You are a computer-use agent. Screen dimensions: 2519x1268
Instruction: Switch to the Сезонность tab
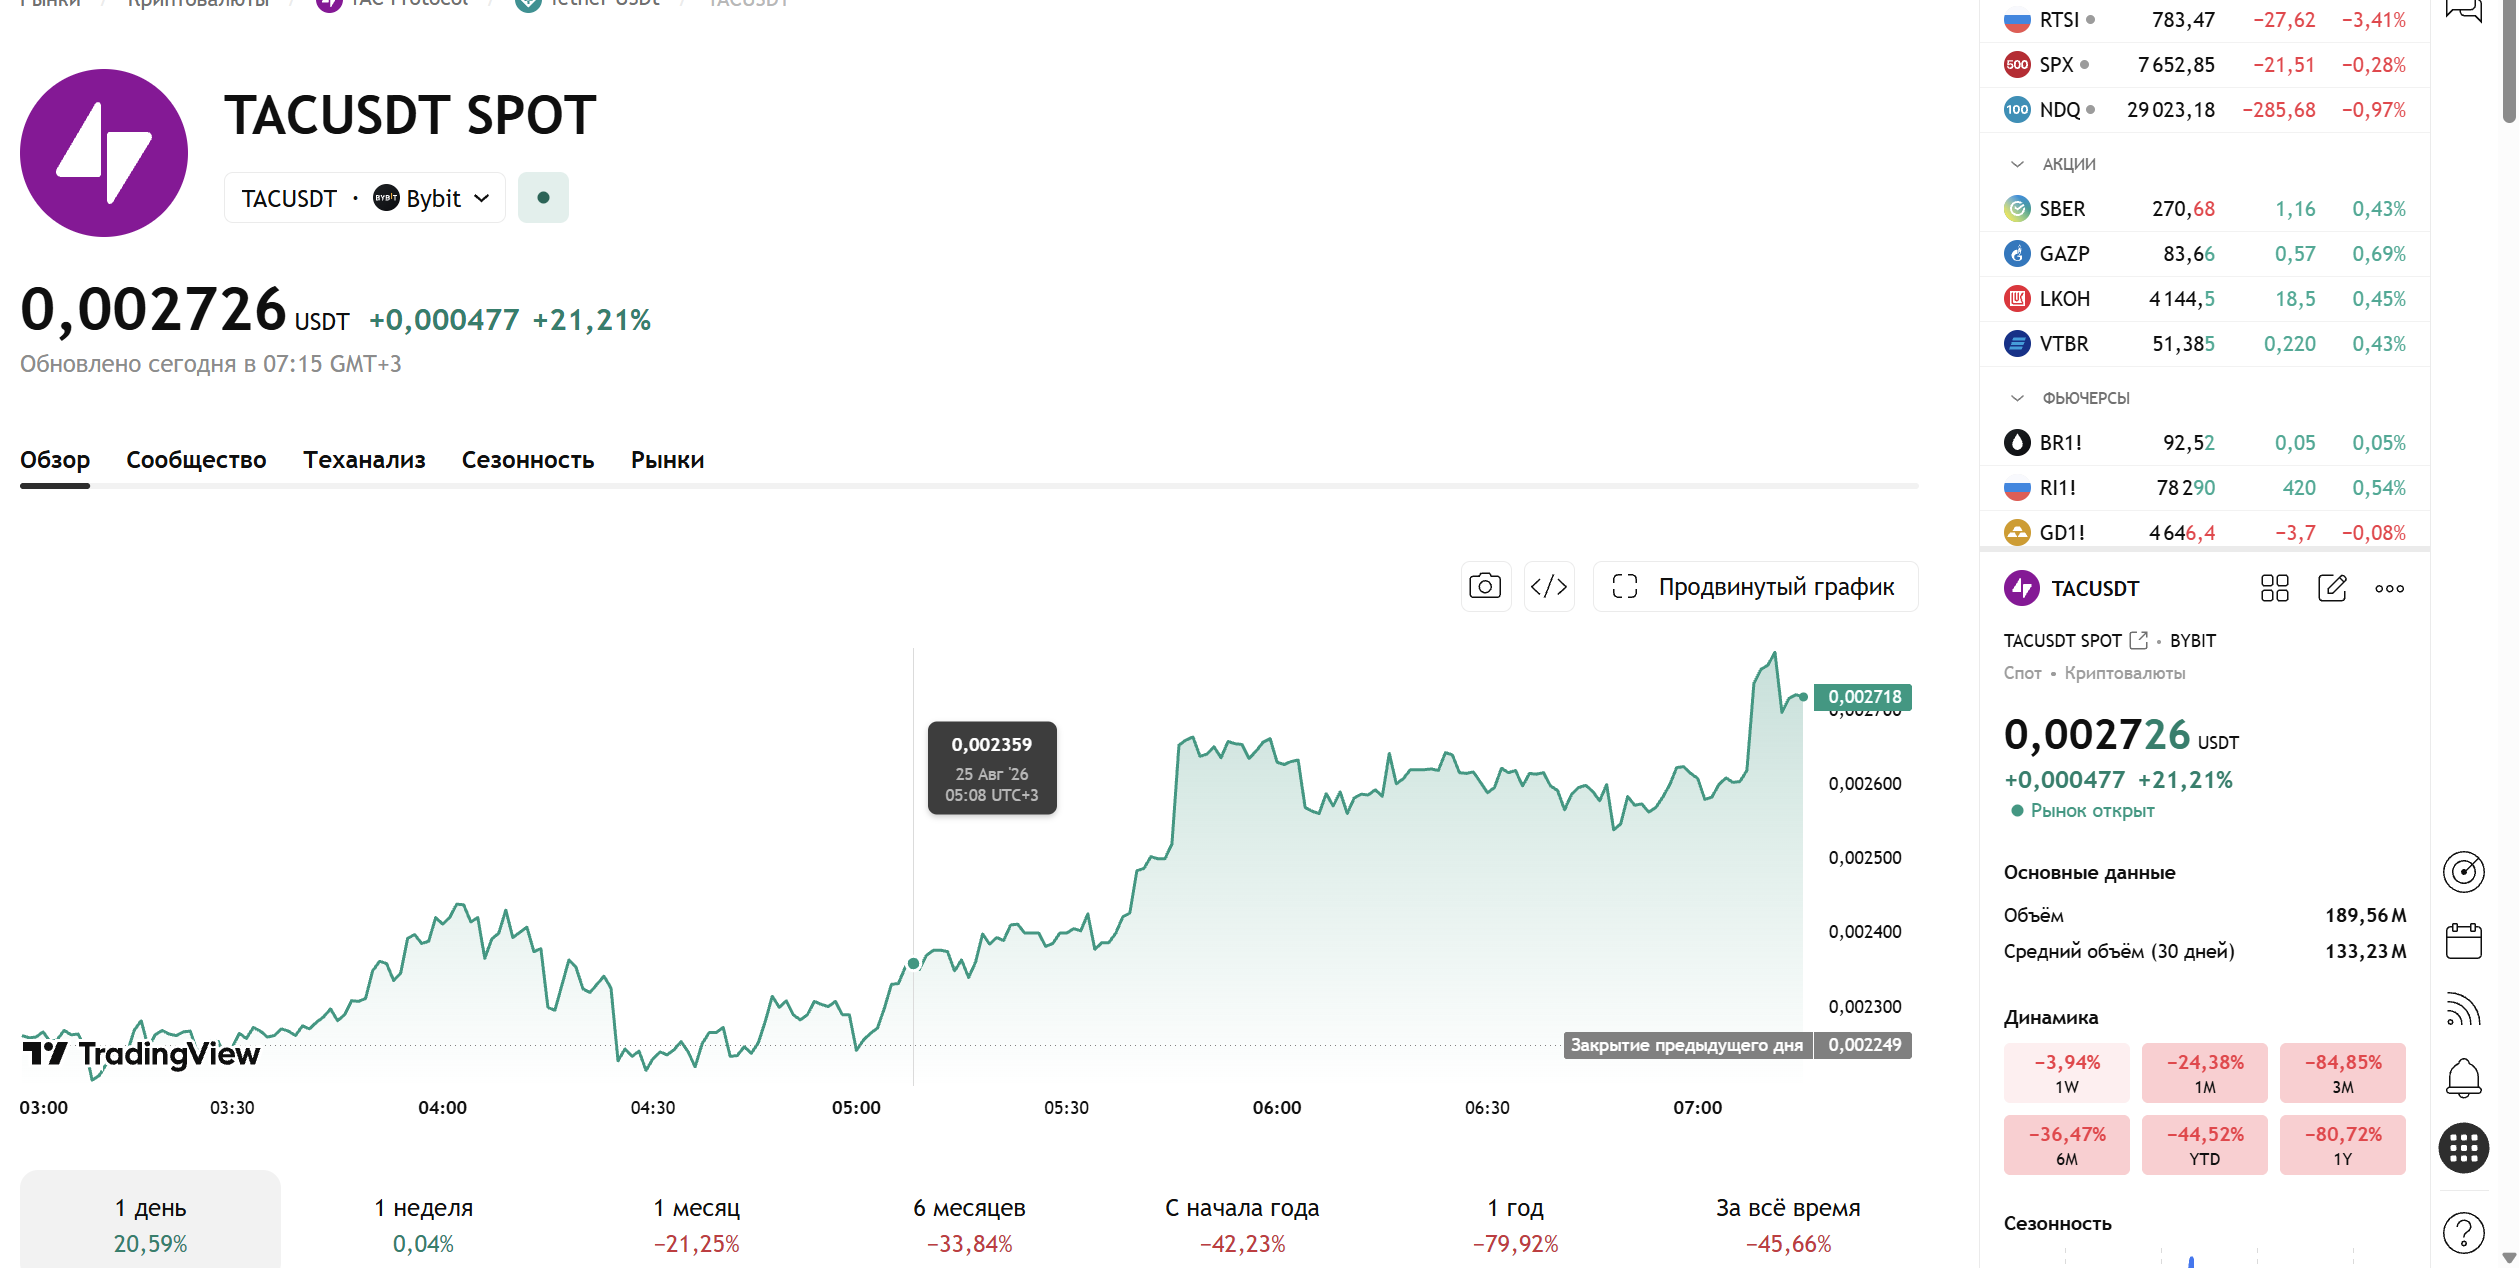(x=528, y=460)
